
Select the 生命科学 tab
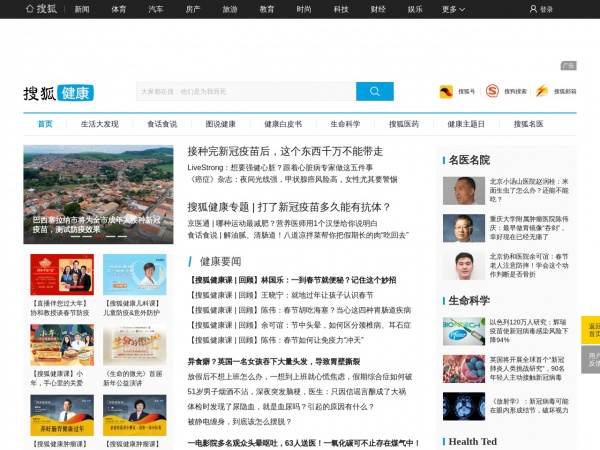(345, 124)
